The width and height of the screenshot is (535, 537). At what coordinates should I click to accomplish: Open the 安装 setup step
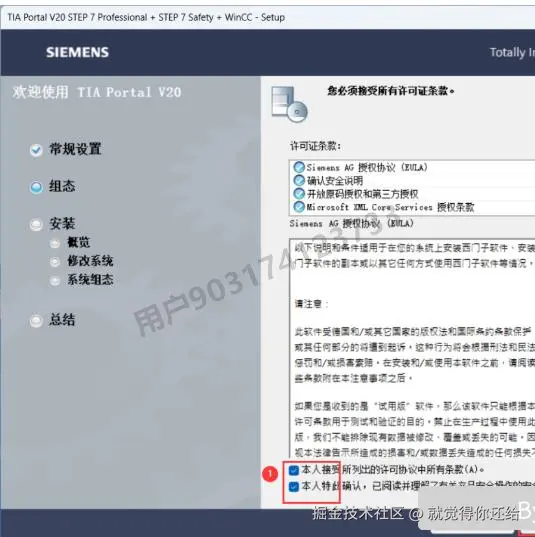click(x=62, y=223)
